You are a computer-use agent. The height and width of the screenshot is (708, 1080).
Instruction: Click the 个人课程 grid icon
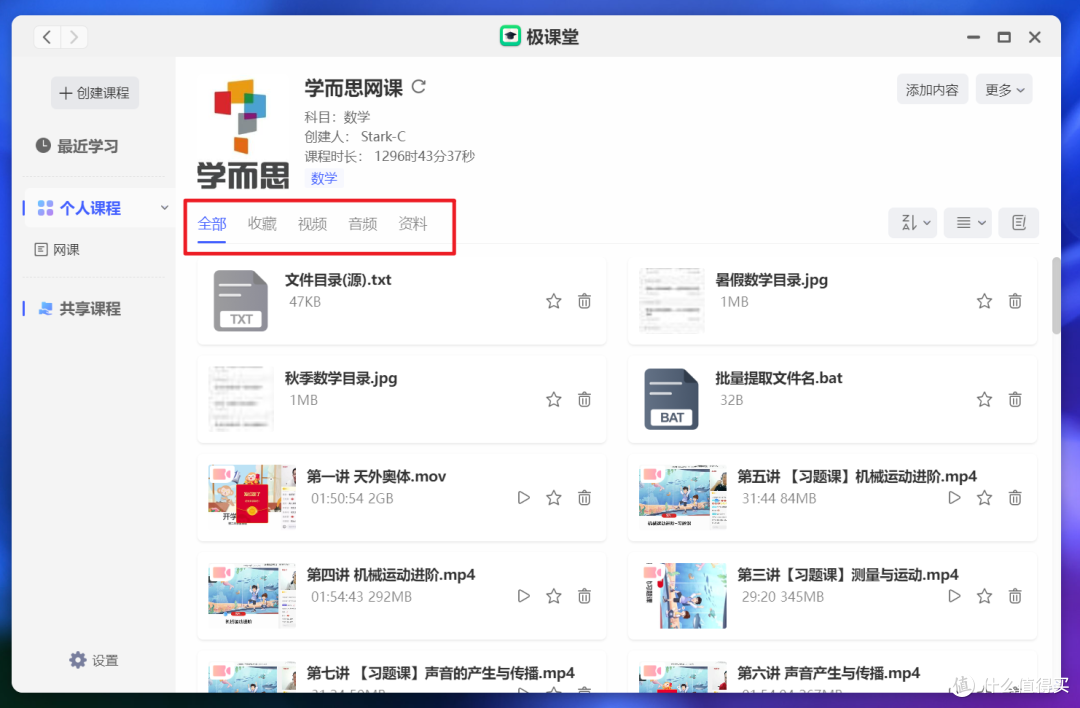(x=45, y=207)
